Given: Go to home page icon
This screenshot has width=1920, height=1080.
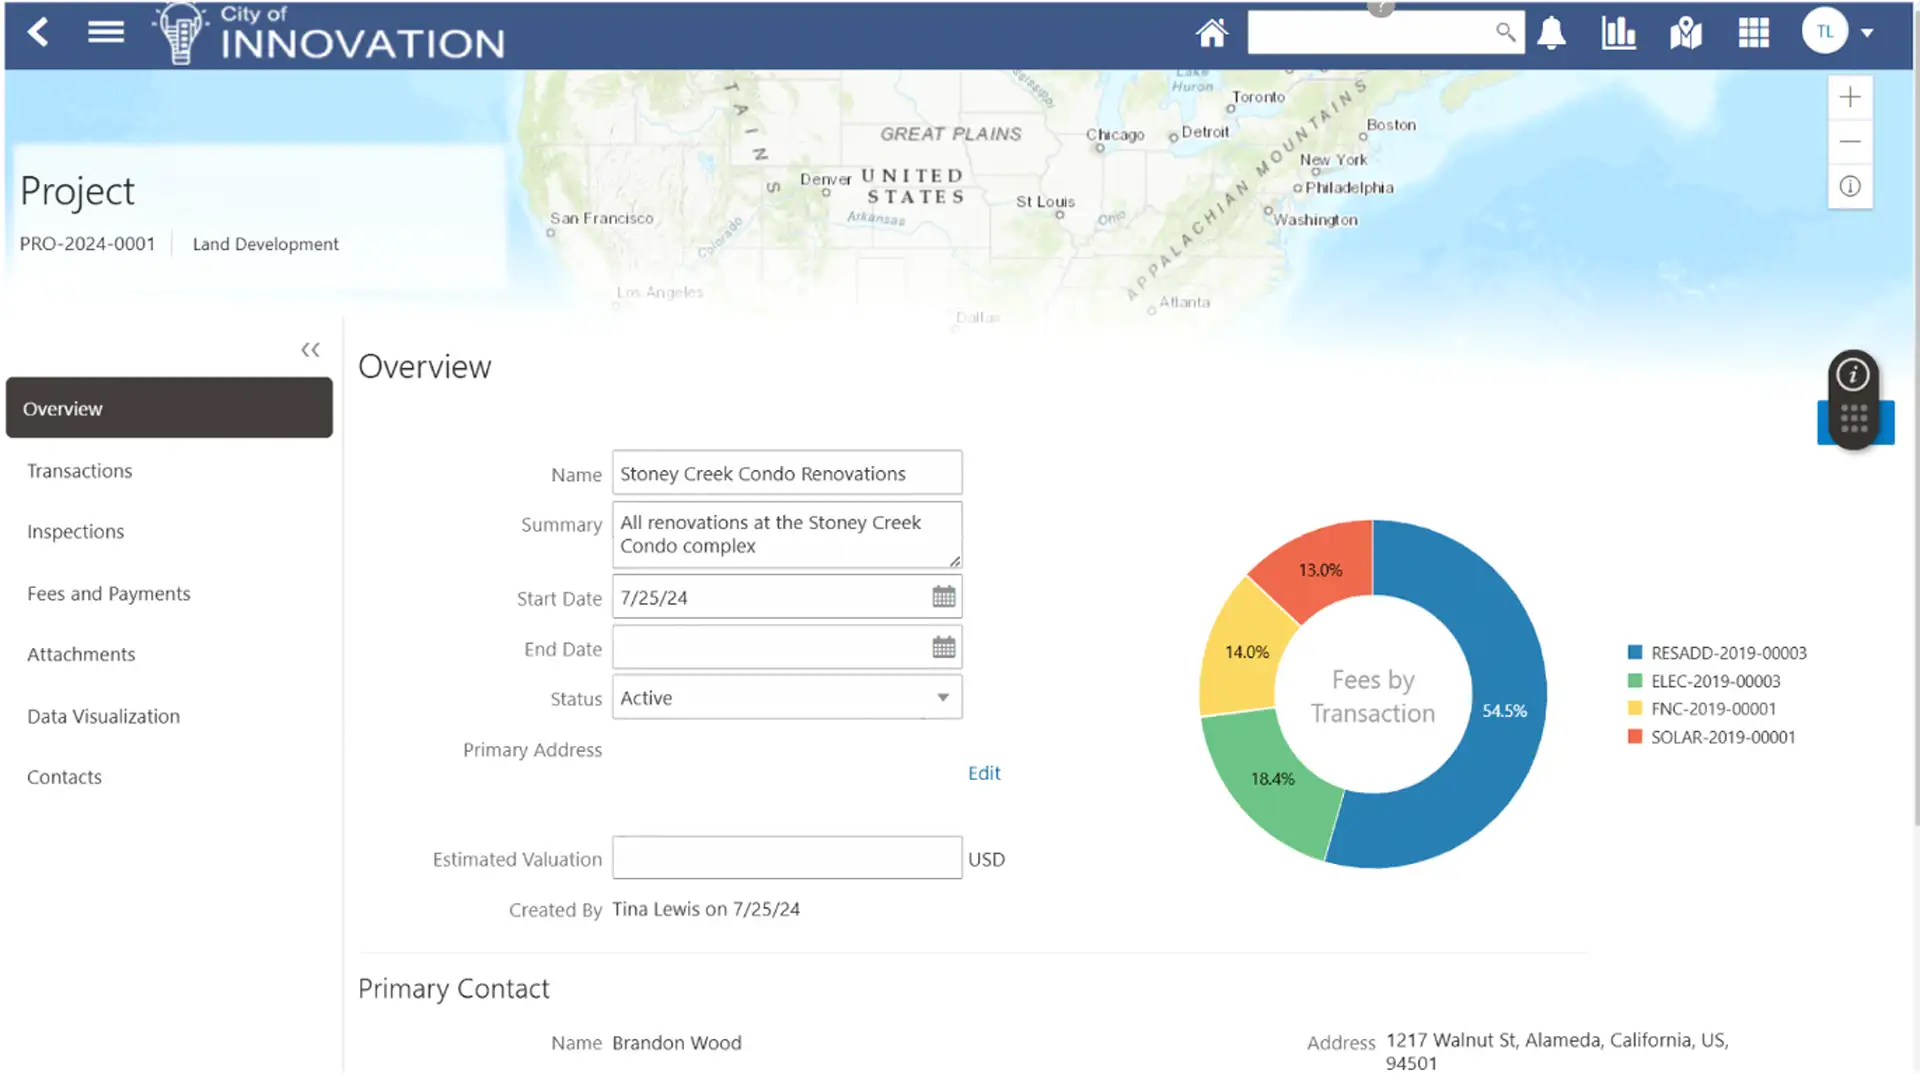Looking at the screenshot, I should (1211, 33).
